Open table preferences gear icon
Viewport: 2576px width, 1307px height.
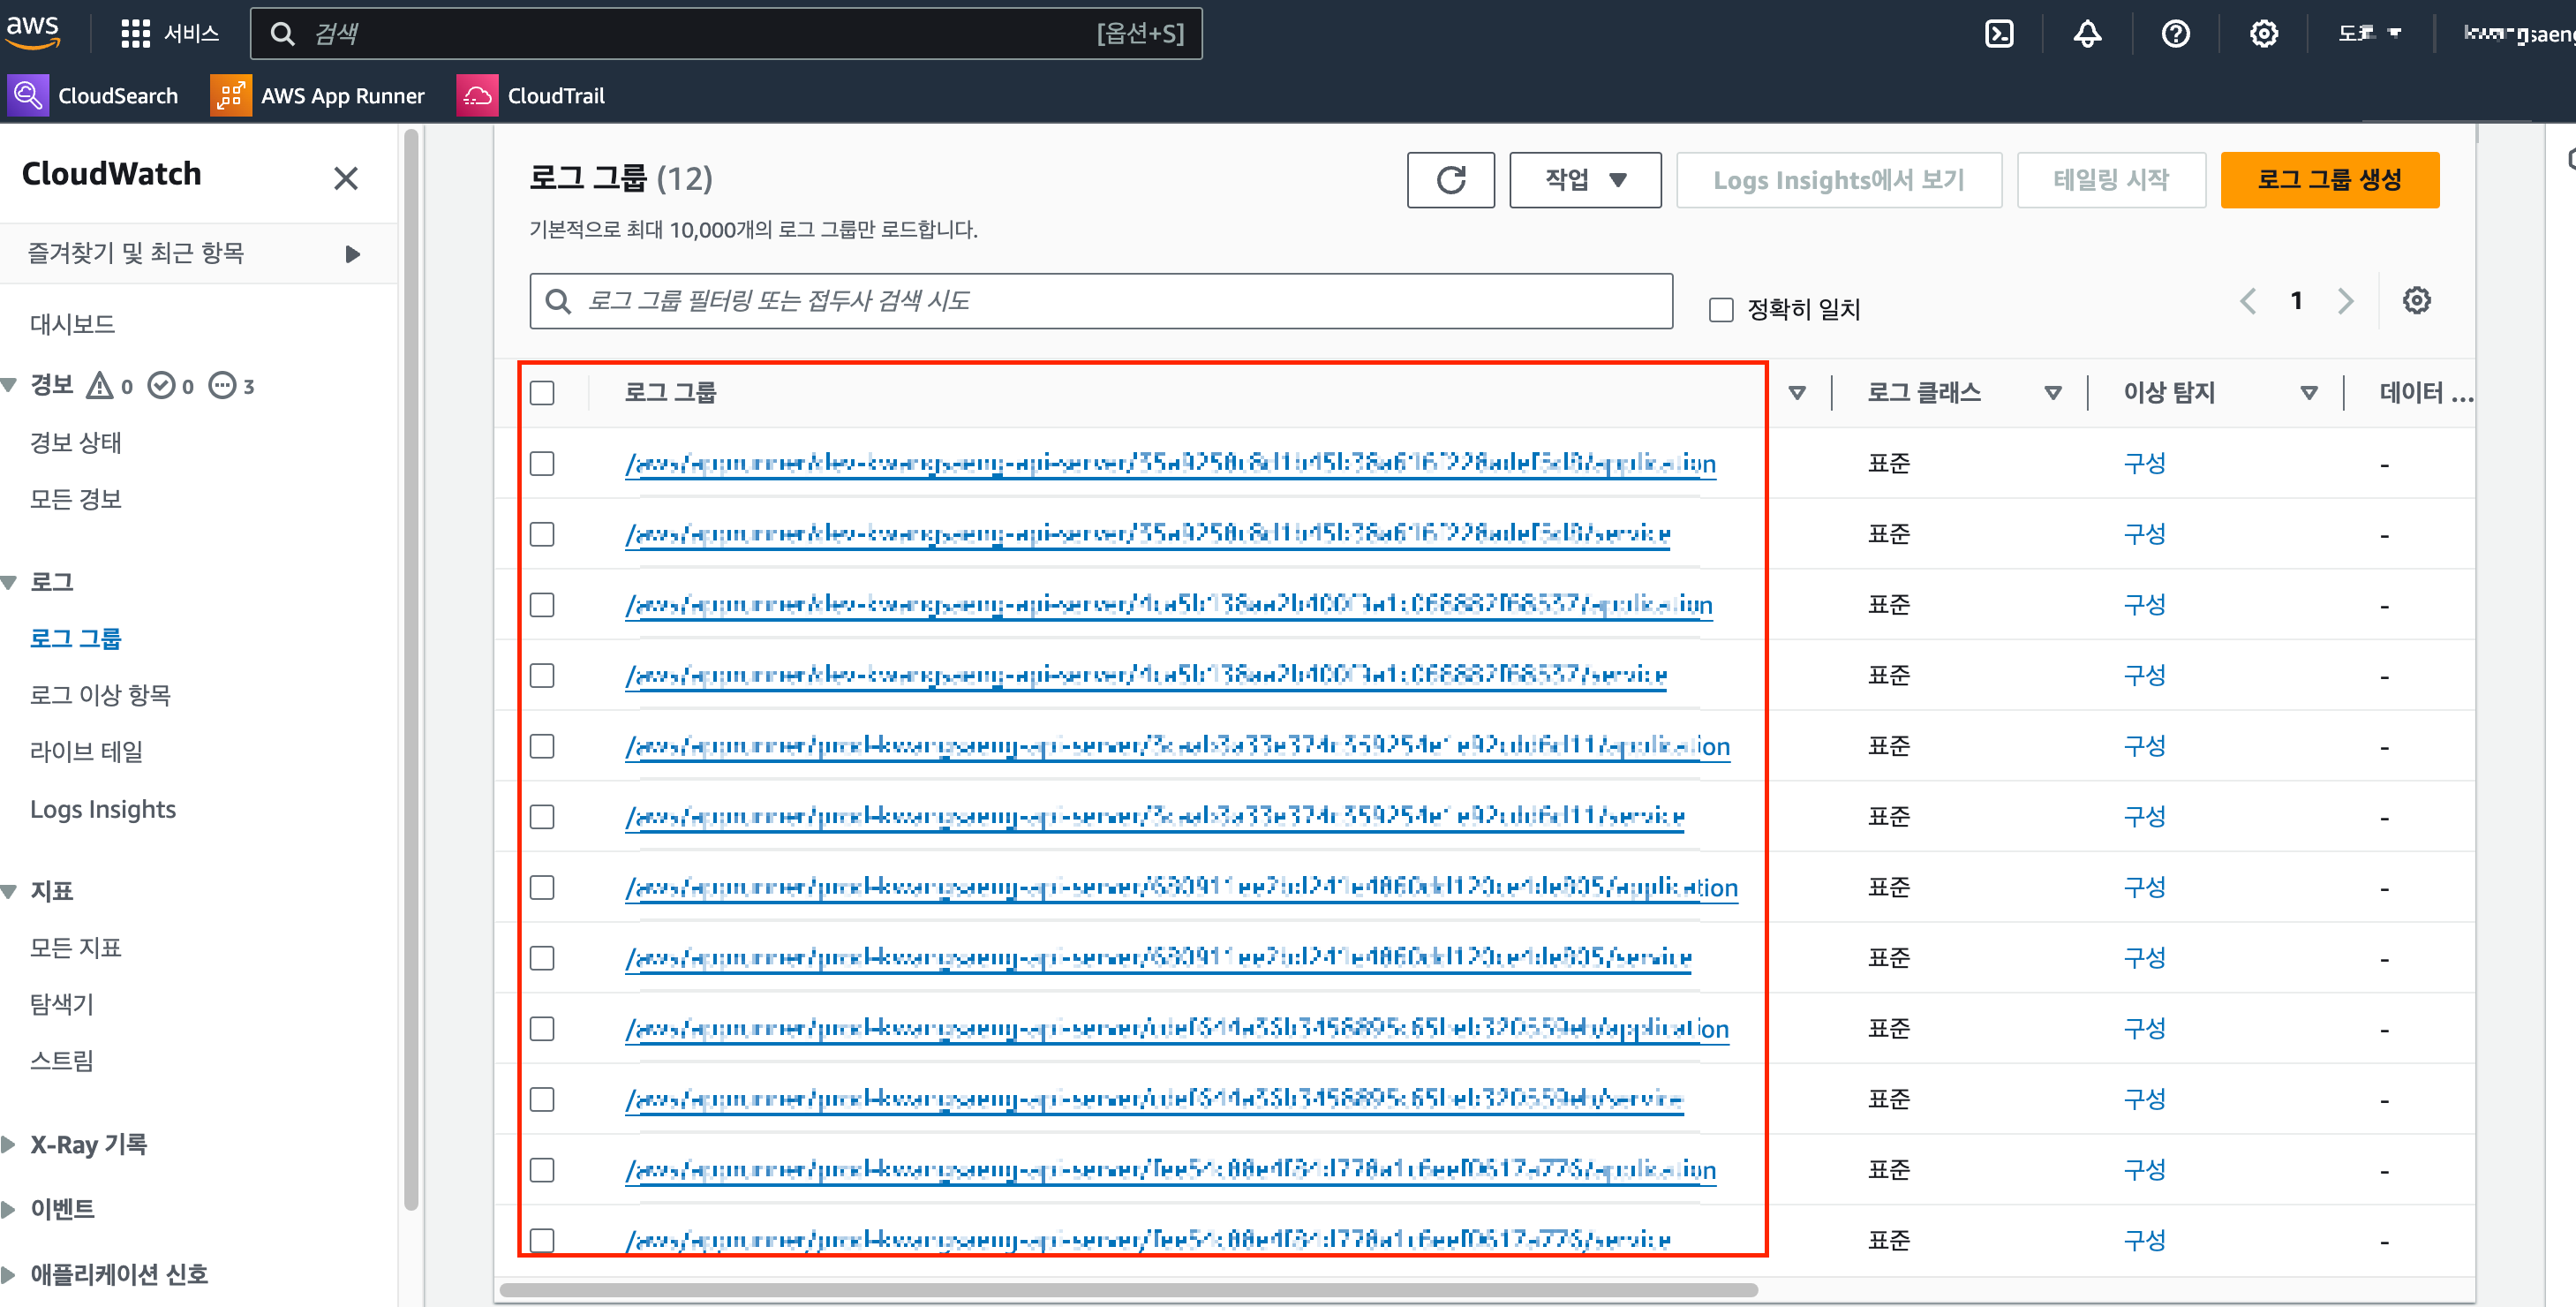tap(2416, 300)
